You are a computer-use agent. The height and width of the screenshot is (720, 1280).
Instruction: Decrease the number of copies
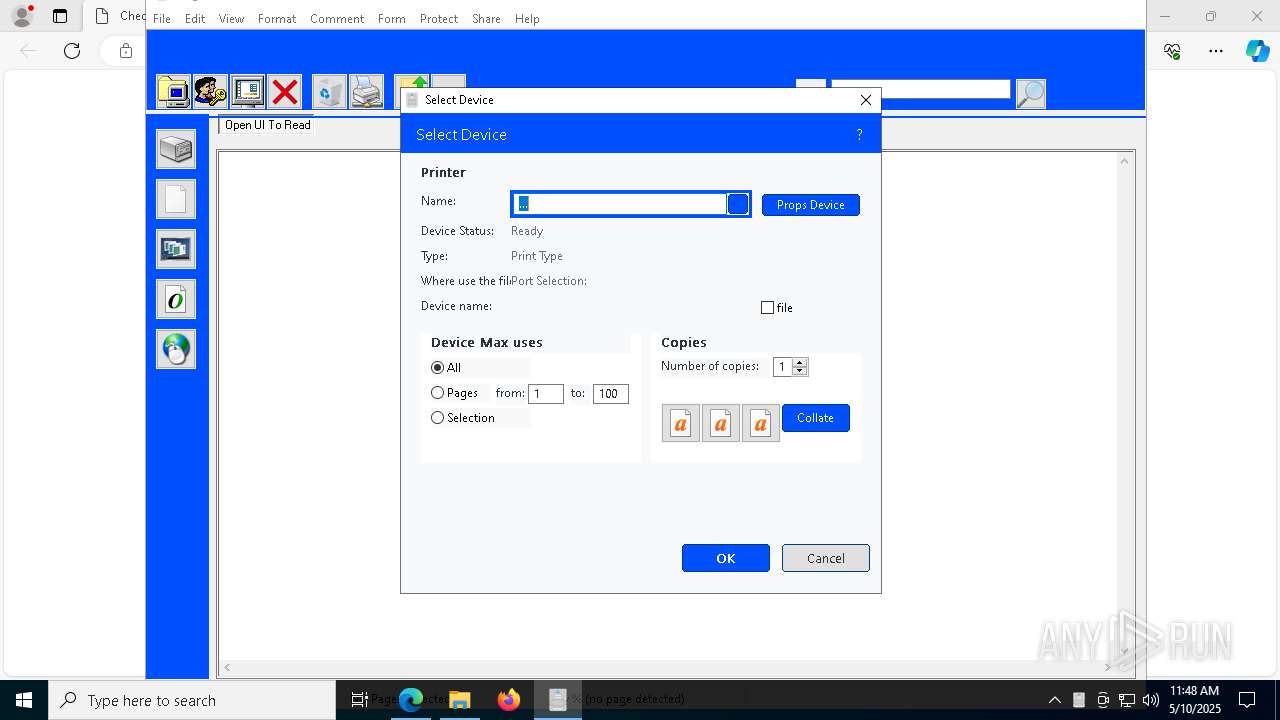(x=800, y=372)
